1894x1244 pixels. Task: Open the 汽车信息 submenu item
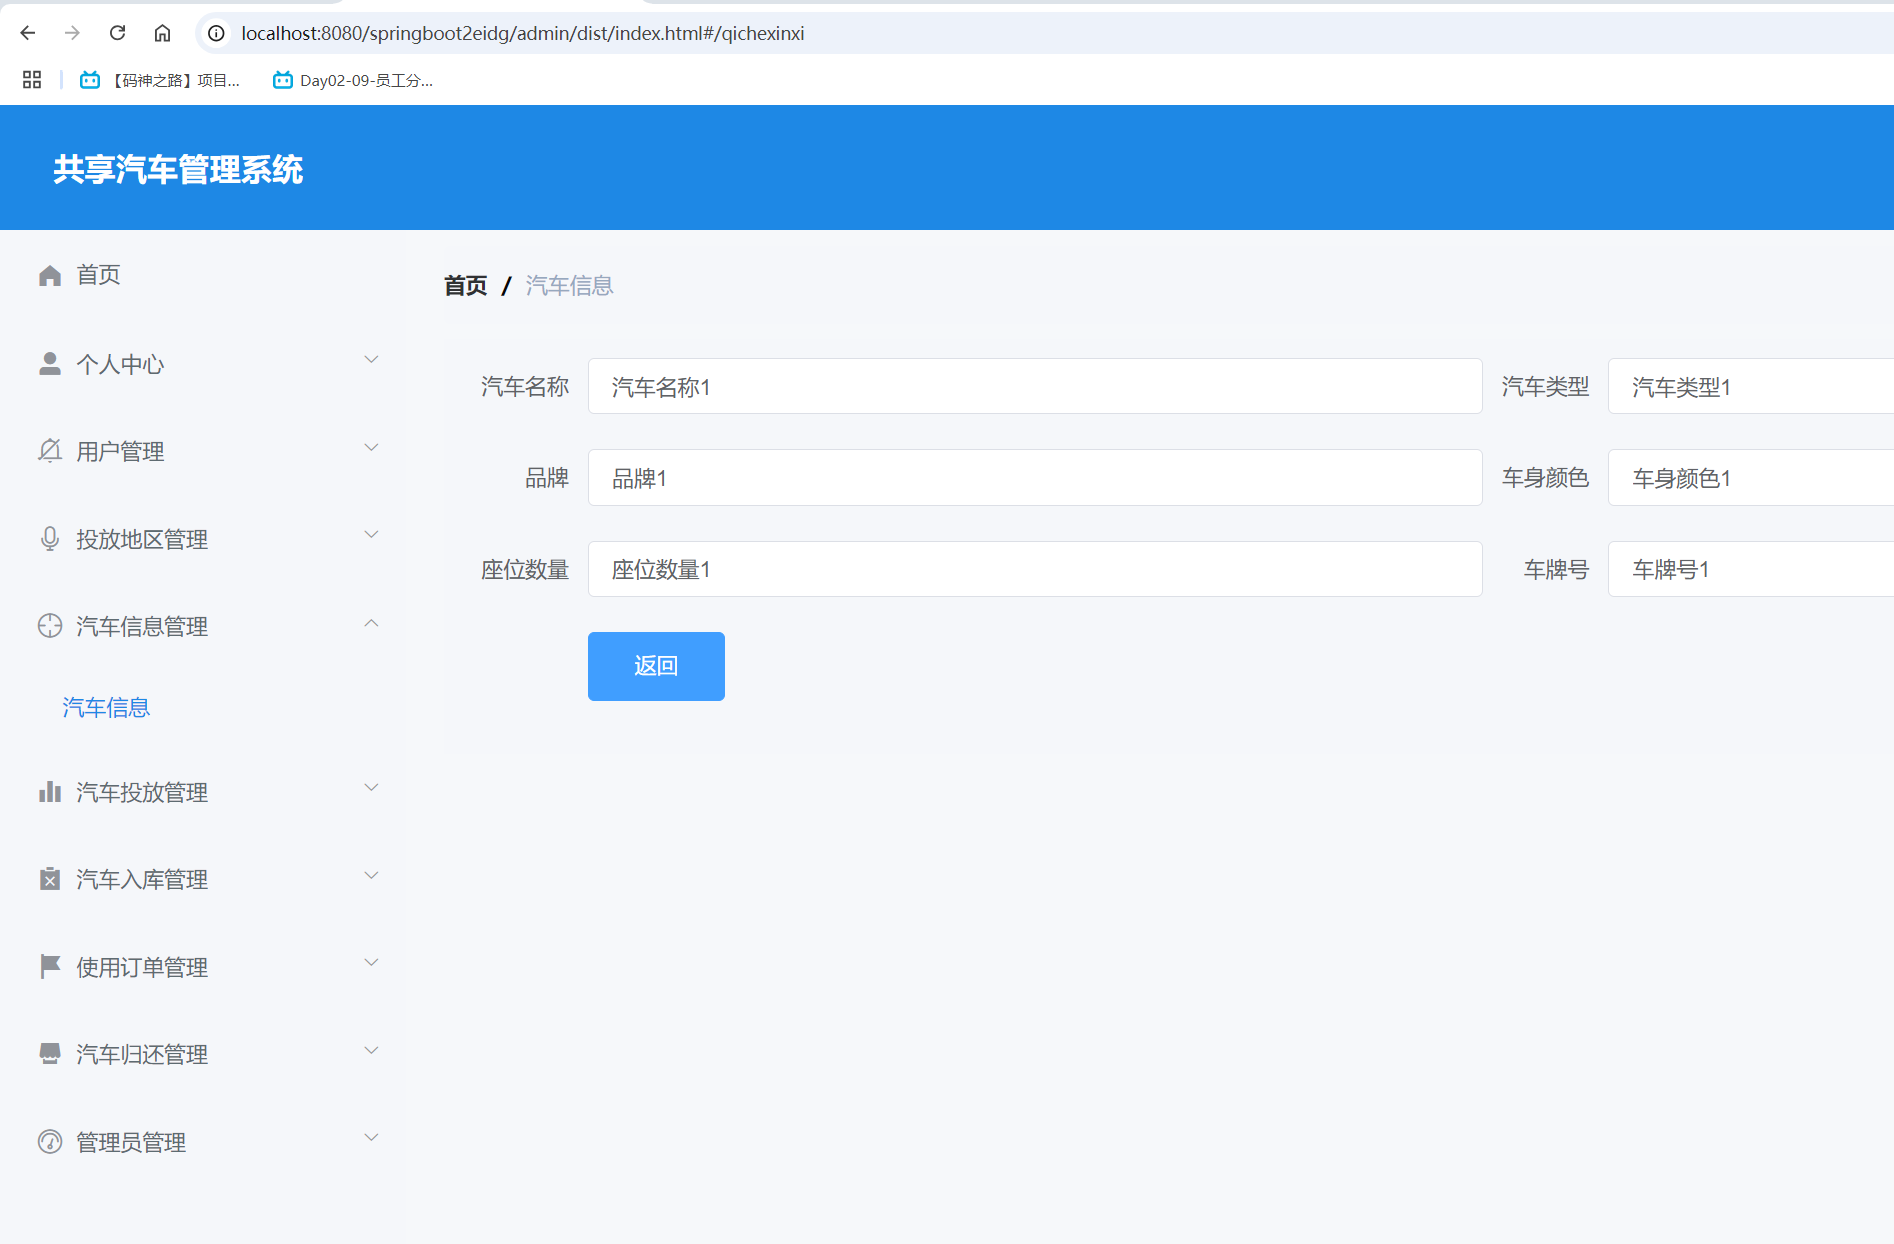(x=105, y=707)
